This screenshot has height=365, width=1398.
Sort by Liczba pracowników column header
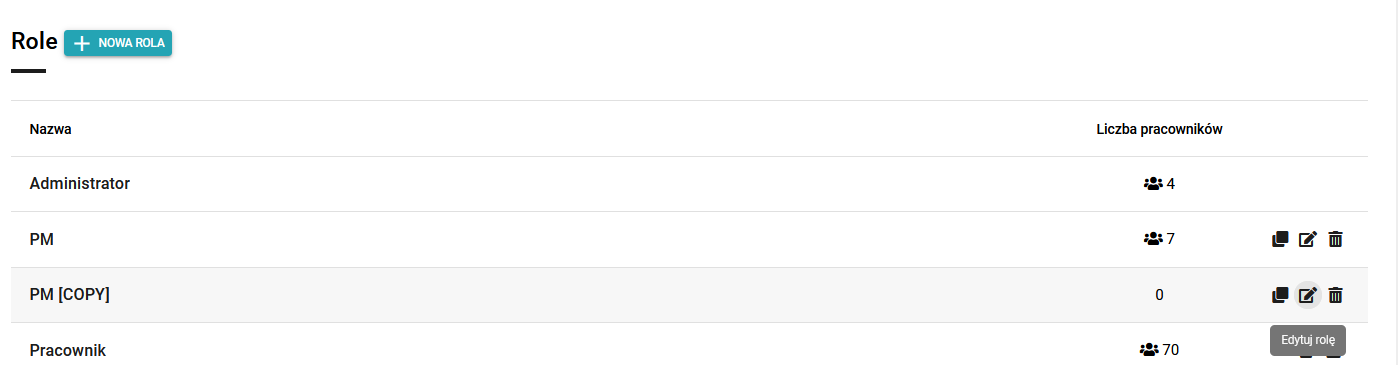coord(1159,129)
